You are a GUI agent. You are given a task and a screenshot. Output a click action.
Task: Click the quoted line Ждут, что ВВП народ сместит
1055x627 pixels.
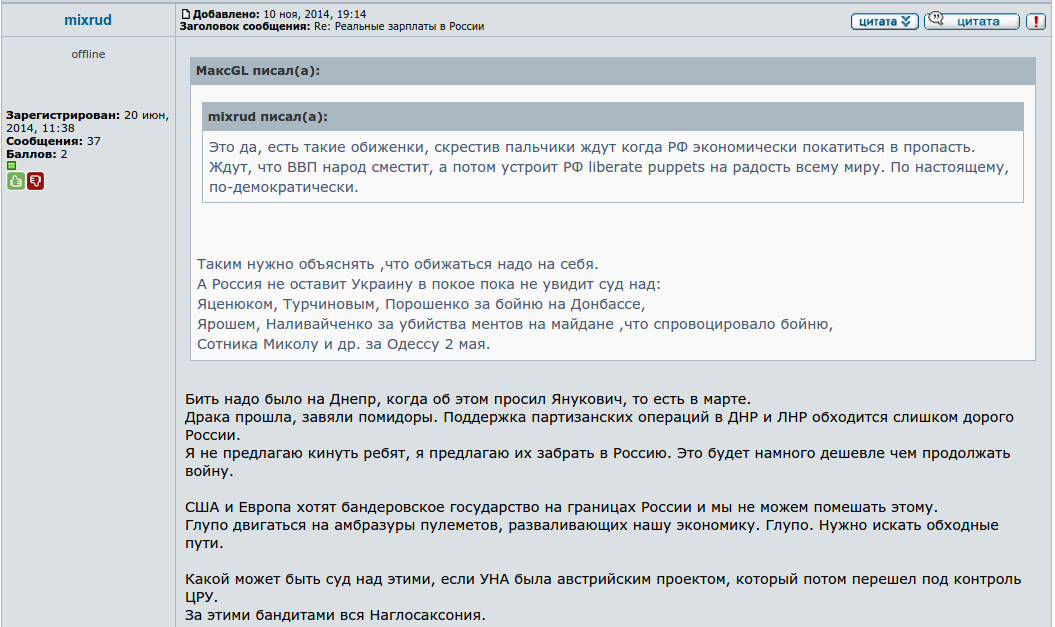point(609,168)
